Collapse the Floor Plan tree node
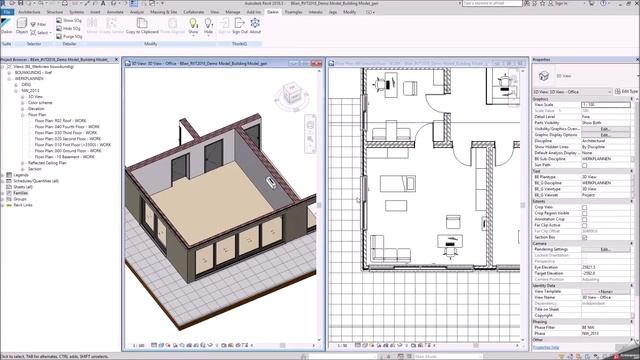 (x=22, y=115)
